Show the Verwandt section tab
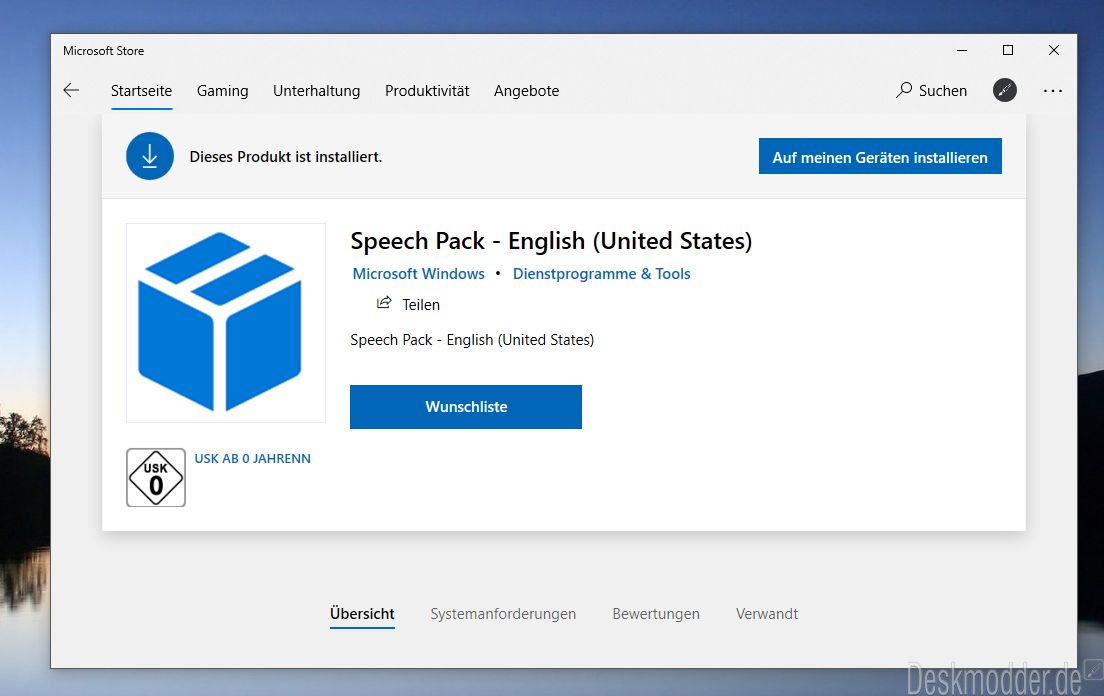The height and width of the screenshot is (696, 1104). point(767,614)
